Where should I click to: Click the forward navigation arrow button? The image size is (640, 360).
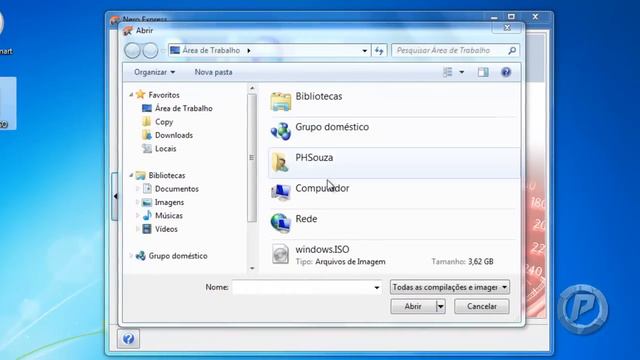click(150, 51)
